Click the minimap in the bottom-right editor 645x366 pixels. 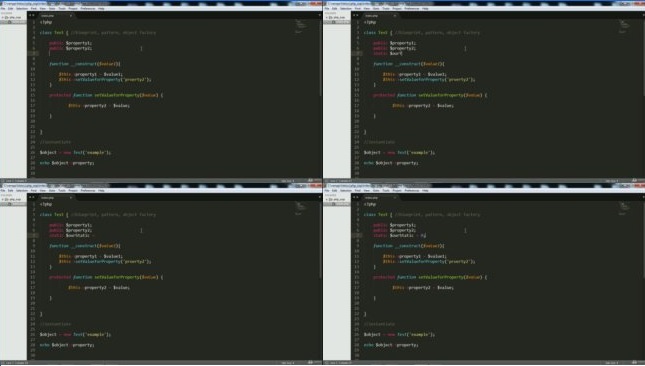pos(625,208)
